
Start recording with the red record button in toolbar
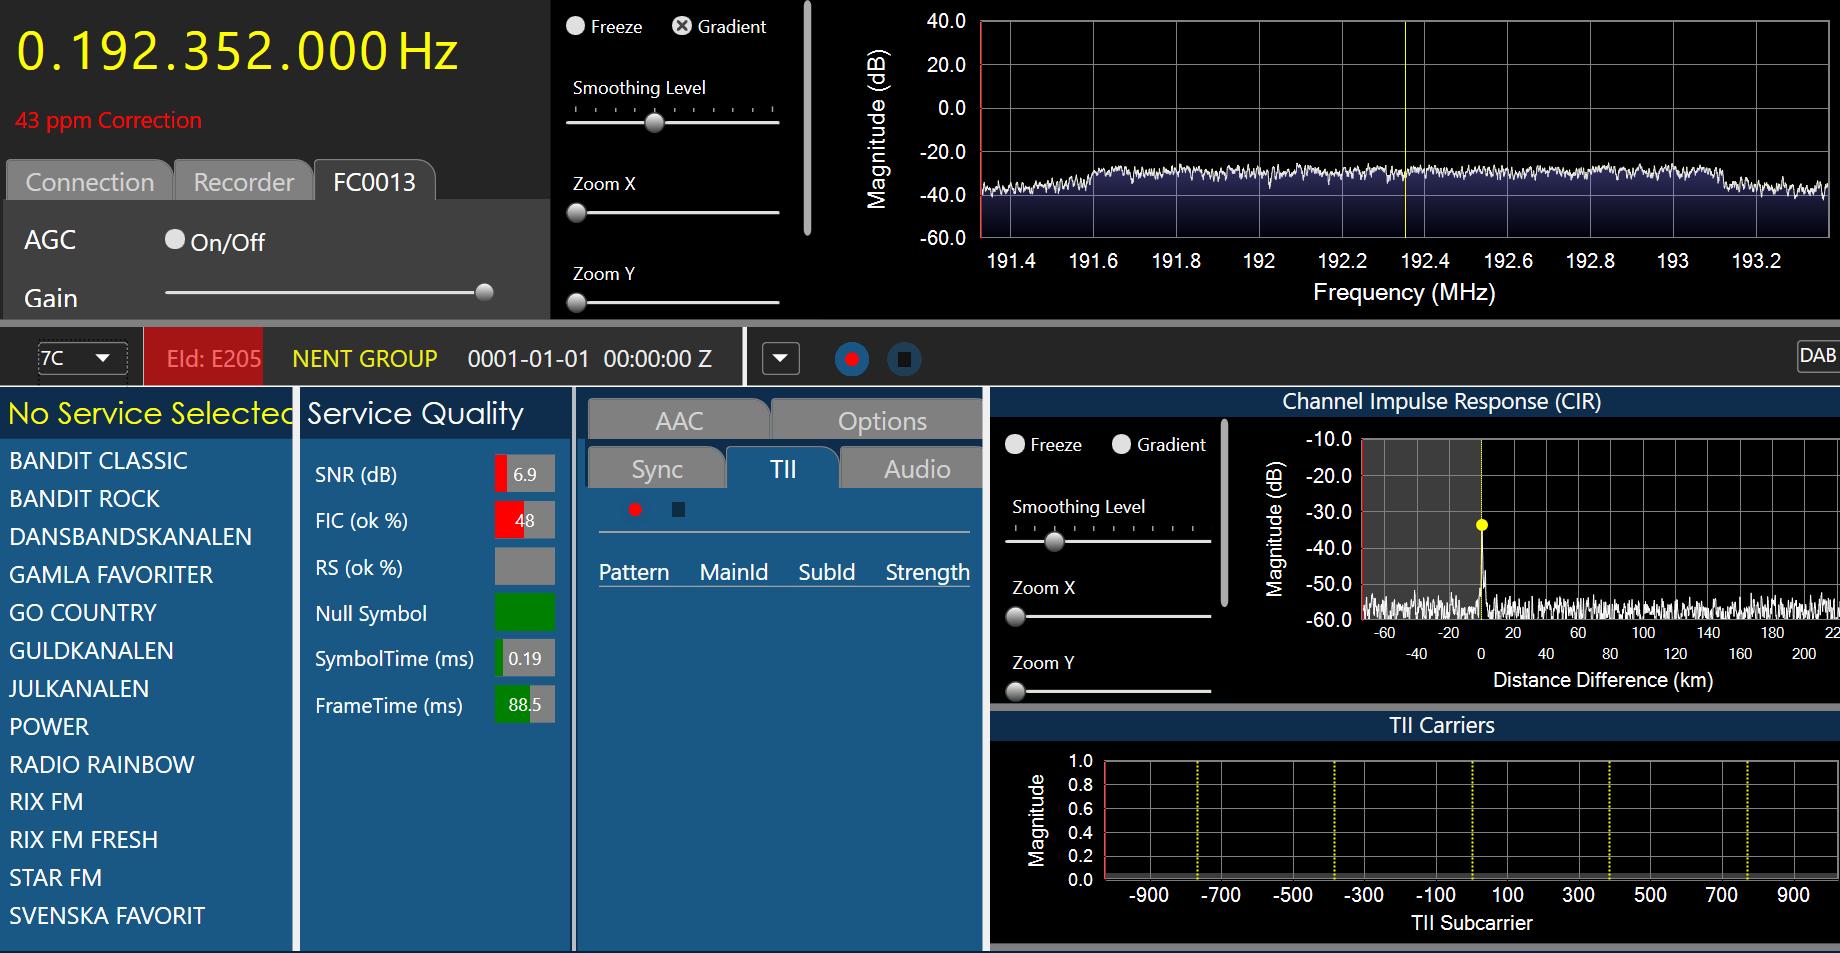click(x=851, y=359)
